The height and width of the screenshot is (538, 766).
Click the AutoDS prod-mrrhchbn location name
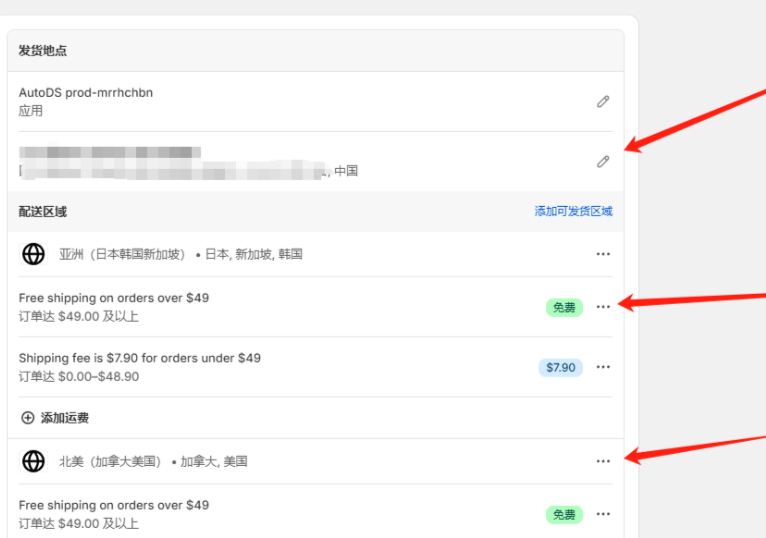click(x=86, y=93)
